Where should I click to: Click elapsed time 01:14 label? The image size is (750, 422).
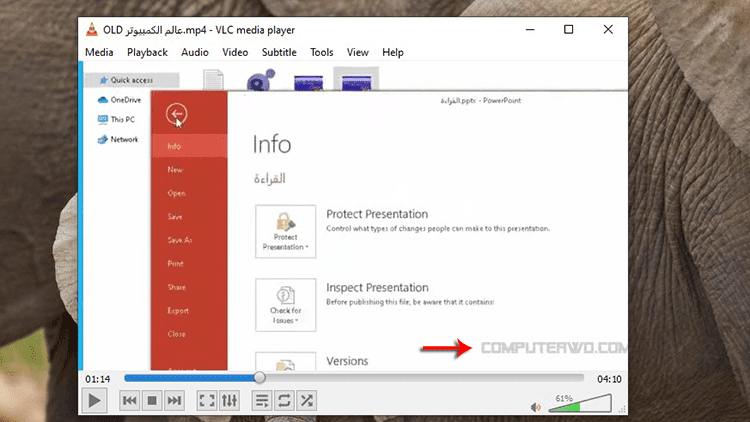(x=98, y=379)
